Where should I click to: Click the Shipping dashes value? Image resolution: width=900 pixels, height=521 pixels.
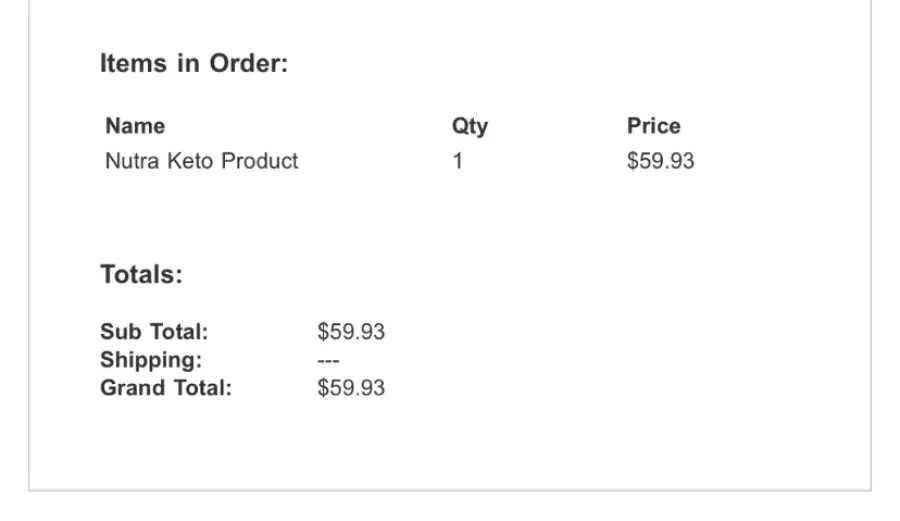[x=328, y=361]
